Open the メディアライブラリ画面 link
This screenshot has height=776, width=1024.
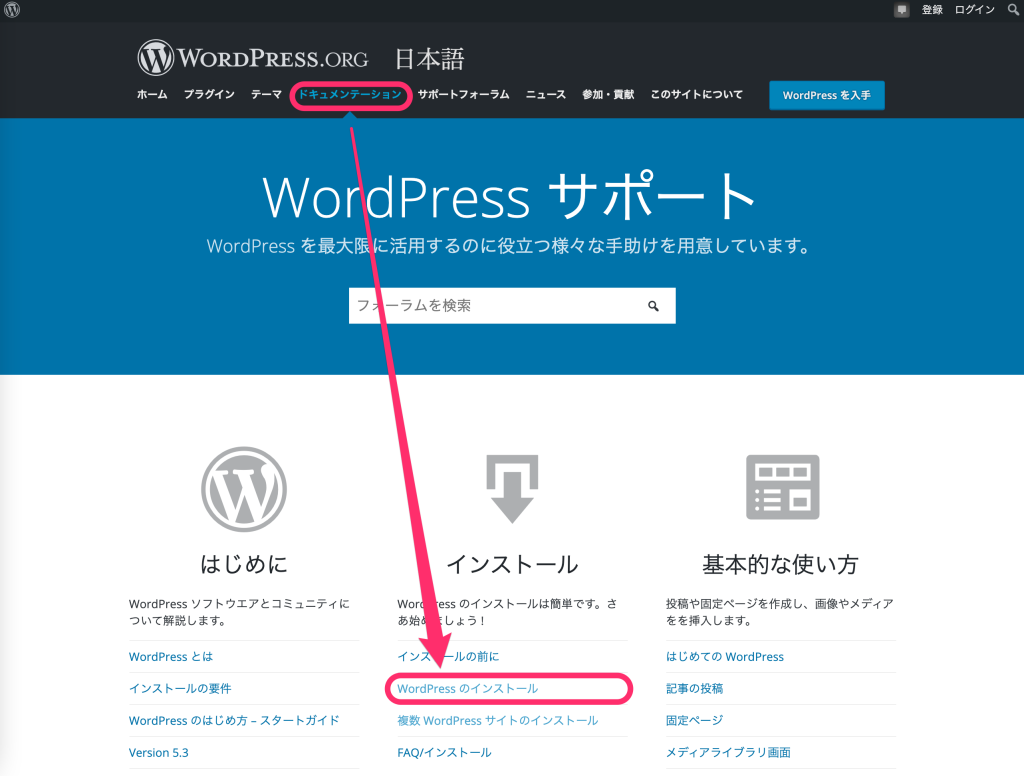[728, 753]
